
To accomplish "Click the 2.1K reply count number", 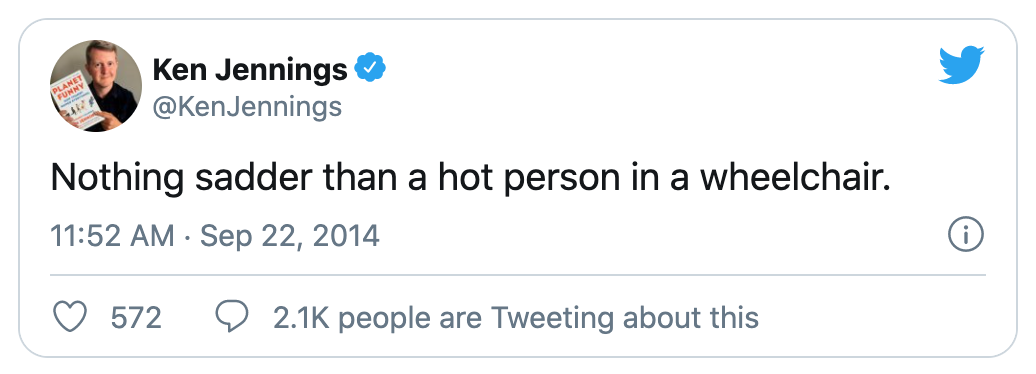I will click(301, 318).
